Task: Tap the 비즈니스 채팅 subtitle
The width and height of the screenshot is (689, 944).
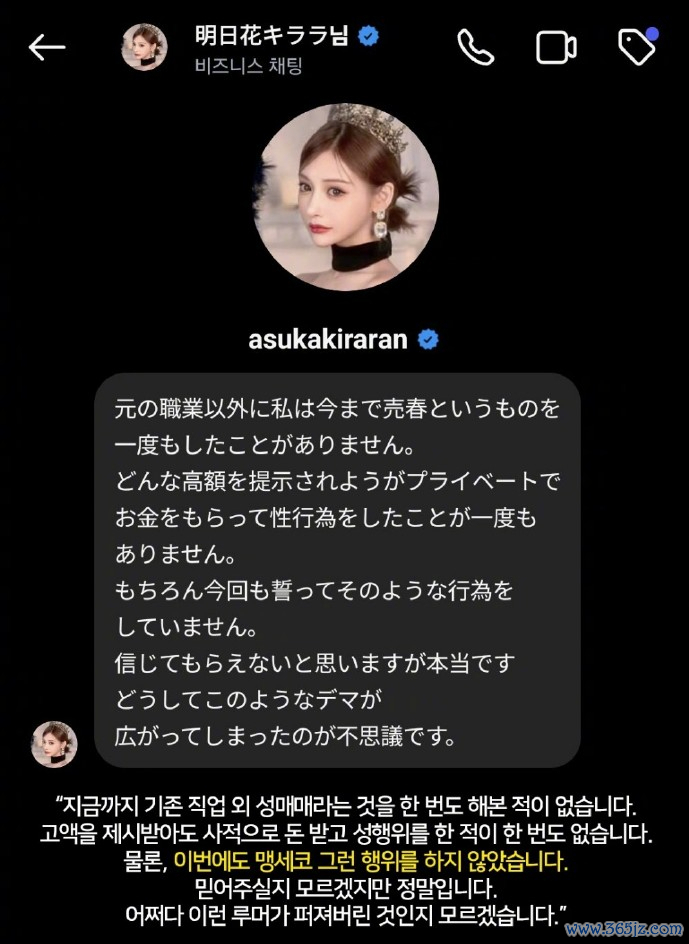Action: 248,66
